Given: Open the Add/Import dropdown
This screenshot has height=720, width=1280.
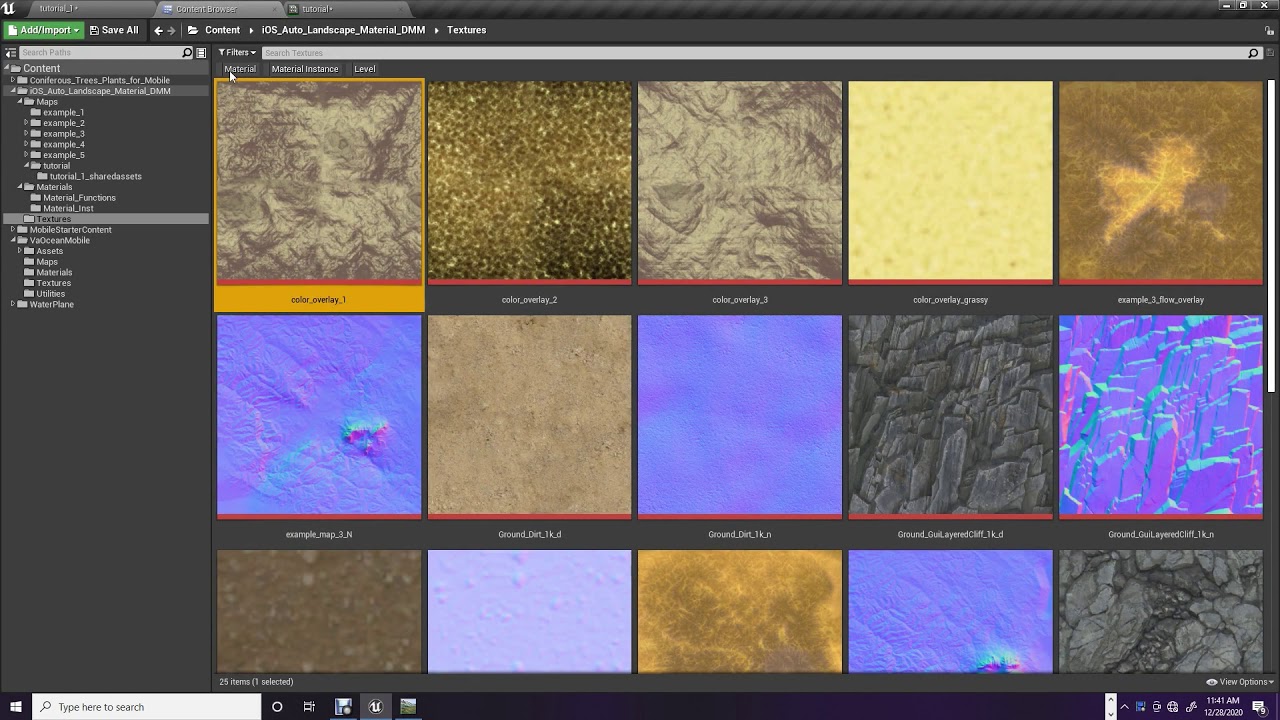Looking at the screenshot, I should (x=43, y=30).
